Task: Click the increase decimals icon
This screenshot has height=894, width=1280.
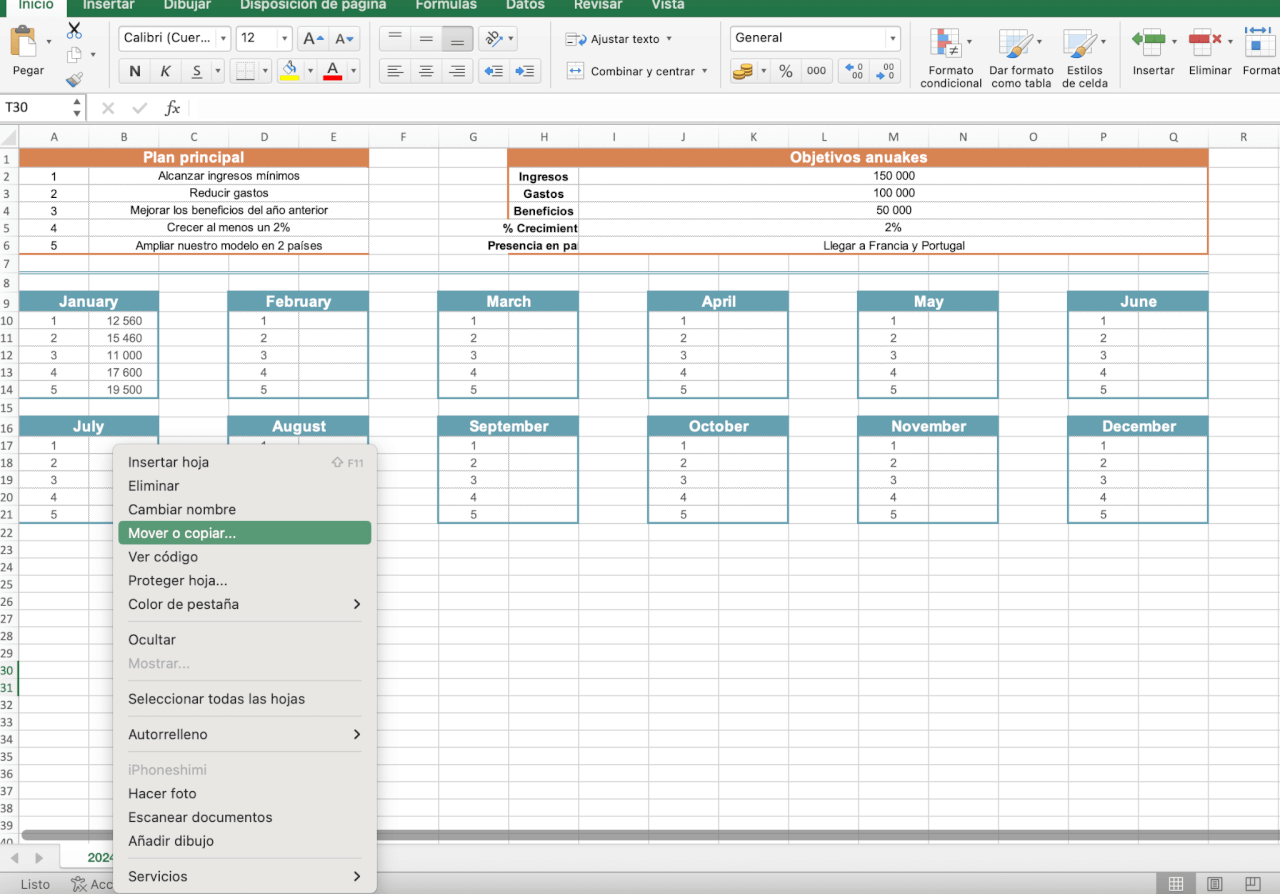Action: click(x=855, y=71)
